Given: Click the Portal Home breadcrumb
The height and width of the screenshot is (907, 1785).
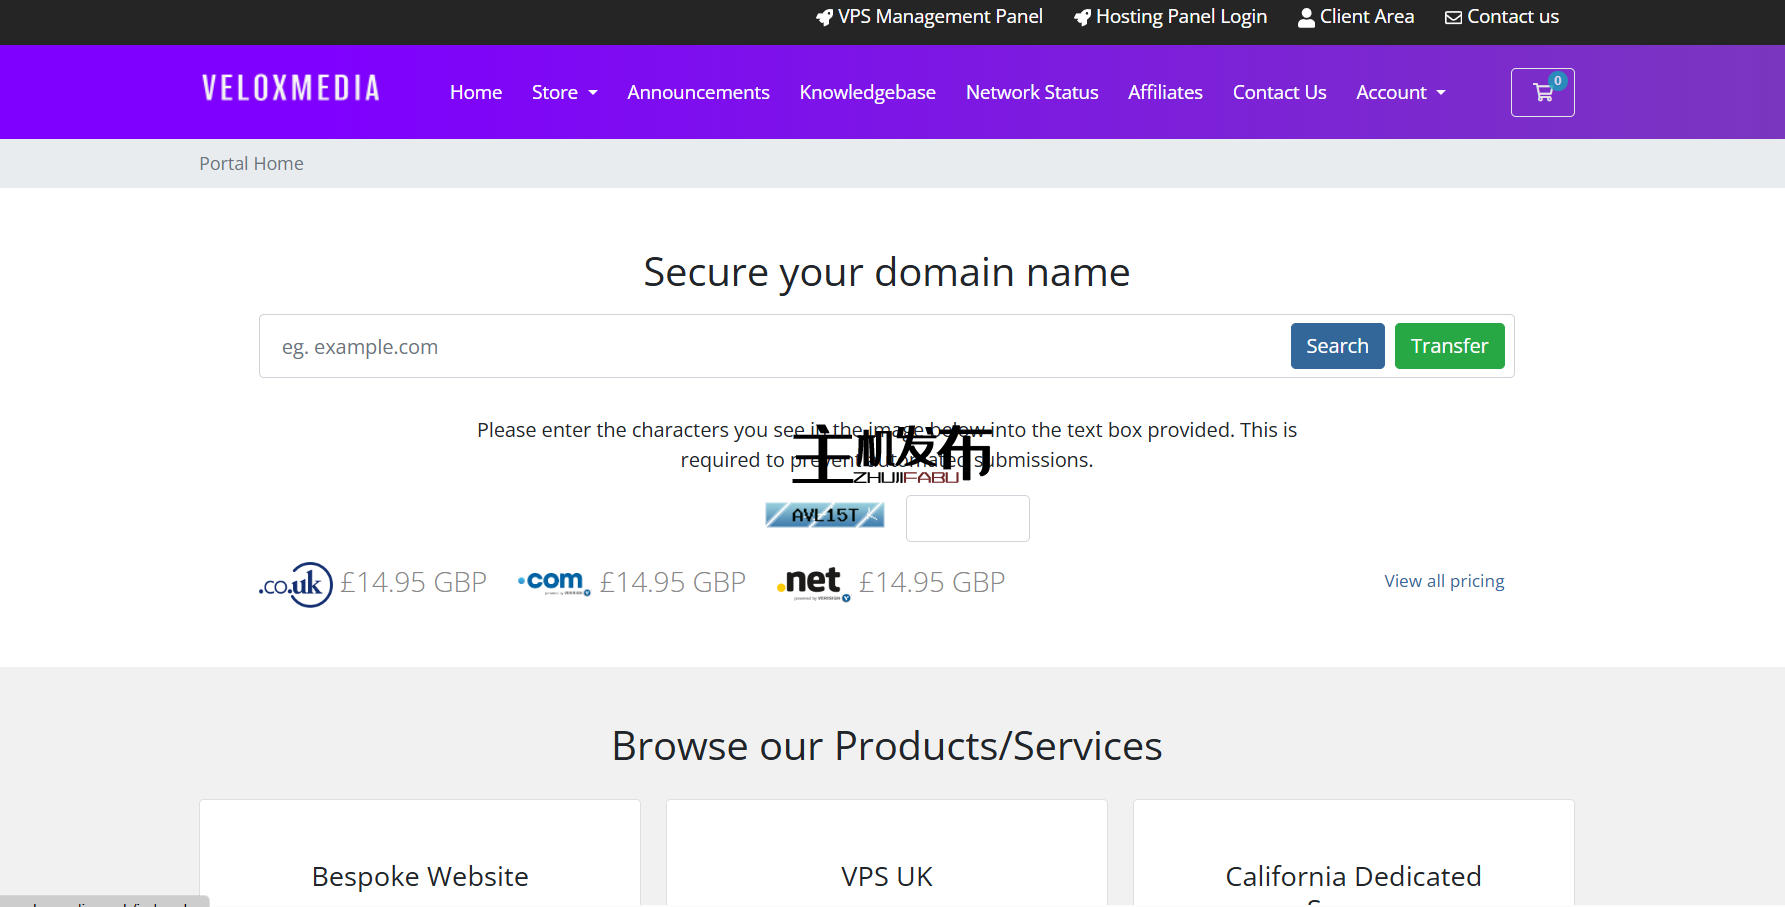Looking at the screenshot, I should click(251, 163).
